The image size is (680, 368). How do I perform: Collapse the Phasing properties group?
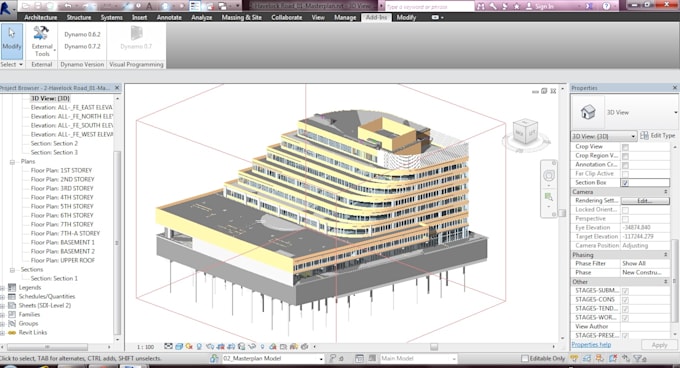[666, 255]
